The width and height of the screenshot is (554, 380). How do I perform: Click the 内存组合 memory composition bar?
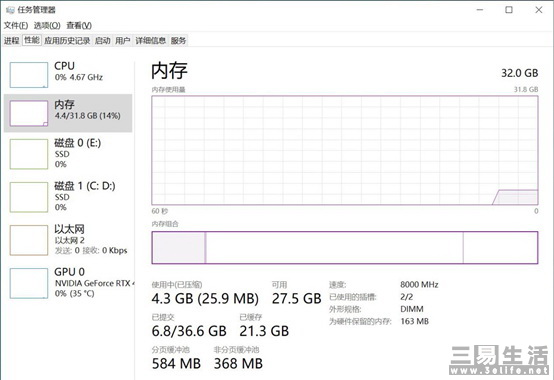[x=345, y=248]
